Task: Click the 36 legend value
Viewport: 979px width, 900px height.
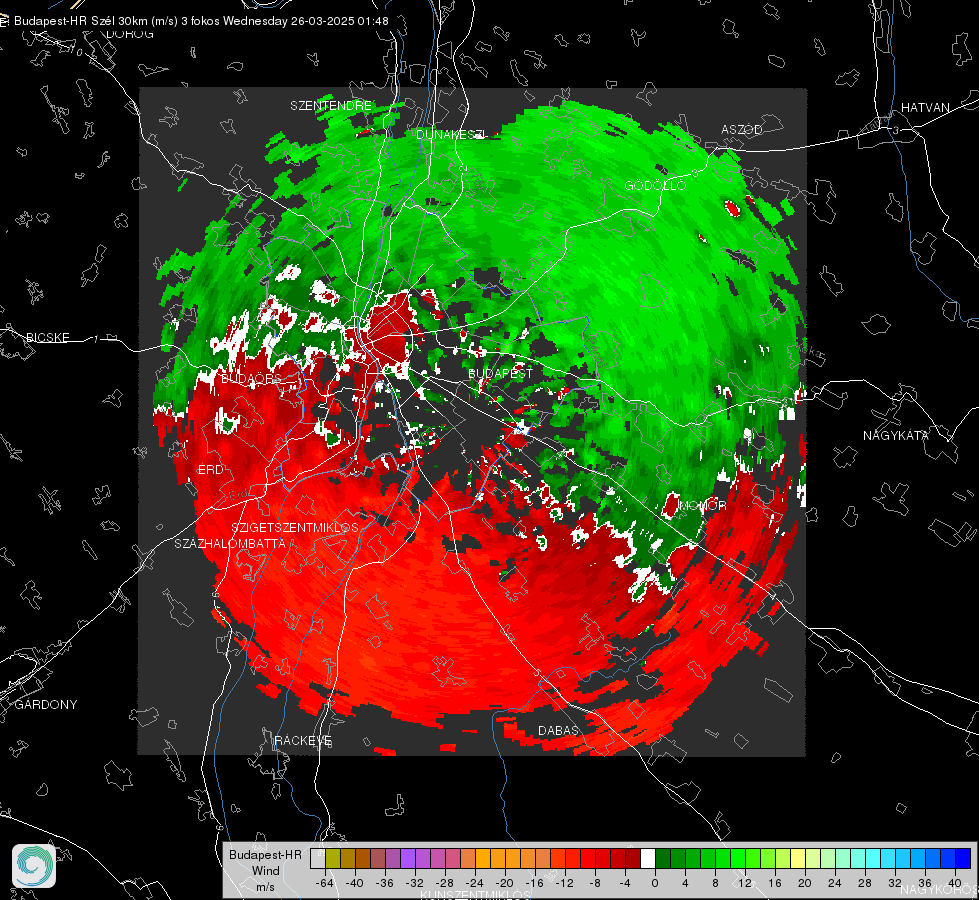Action: [925, 883]
